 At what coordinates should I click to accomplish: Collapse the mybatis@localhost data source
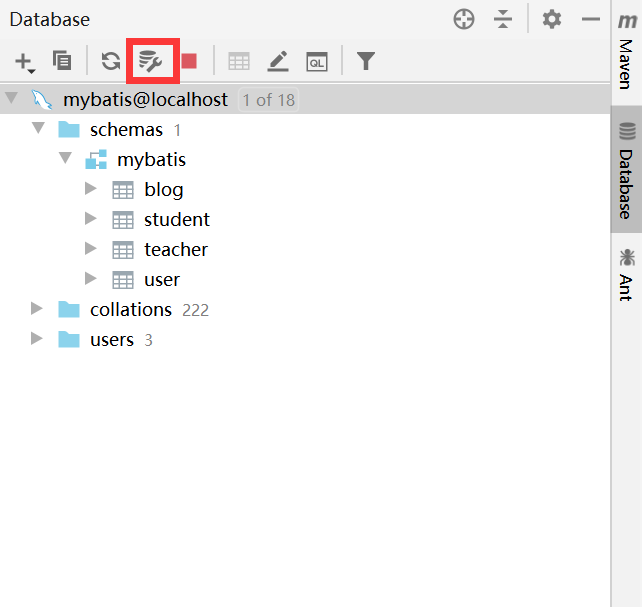tap(11, 98)
